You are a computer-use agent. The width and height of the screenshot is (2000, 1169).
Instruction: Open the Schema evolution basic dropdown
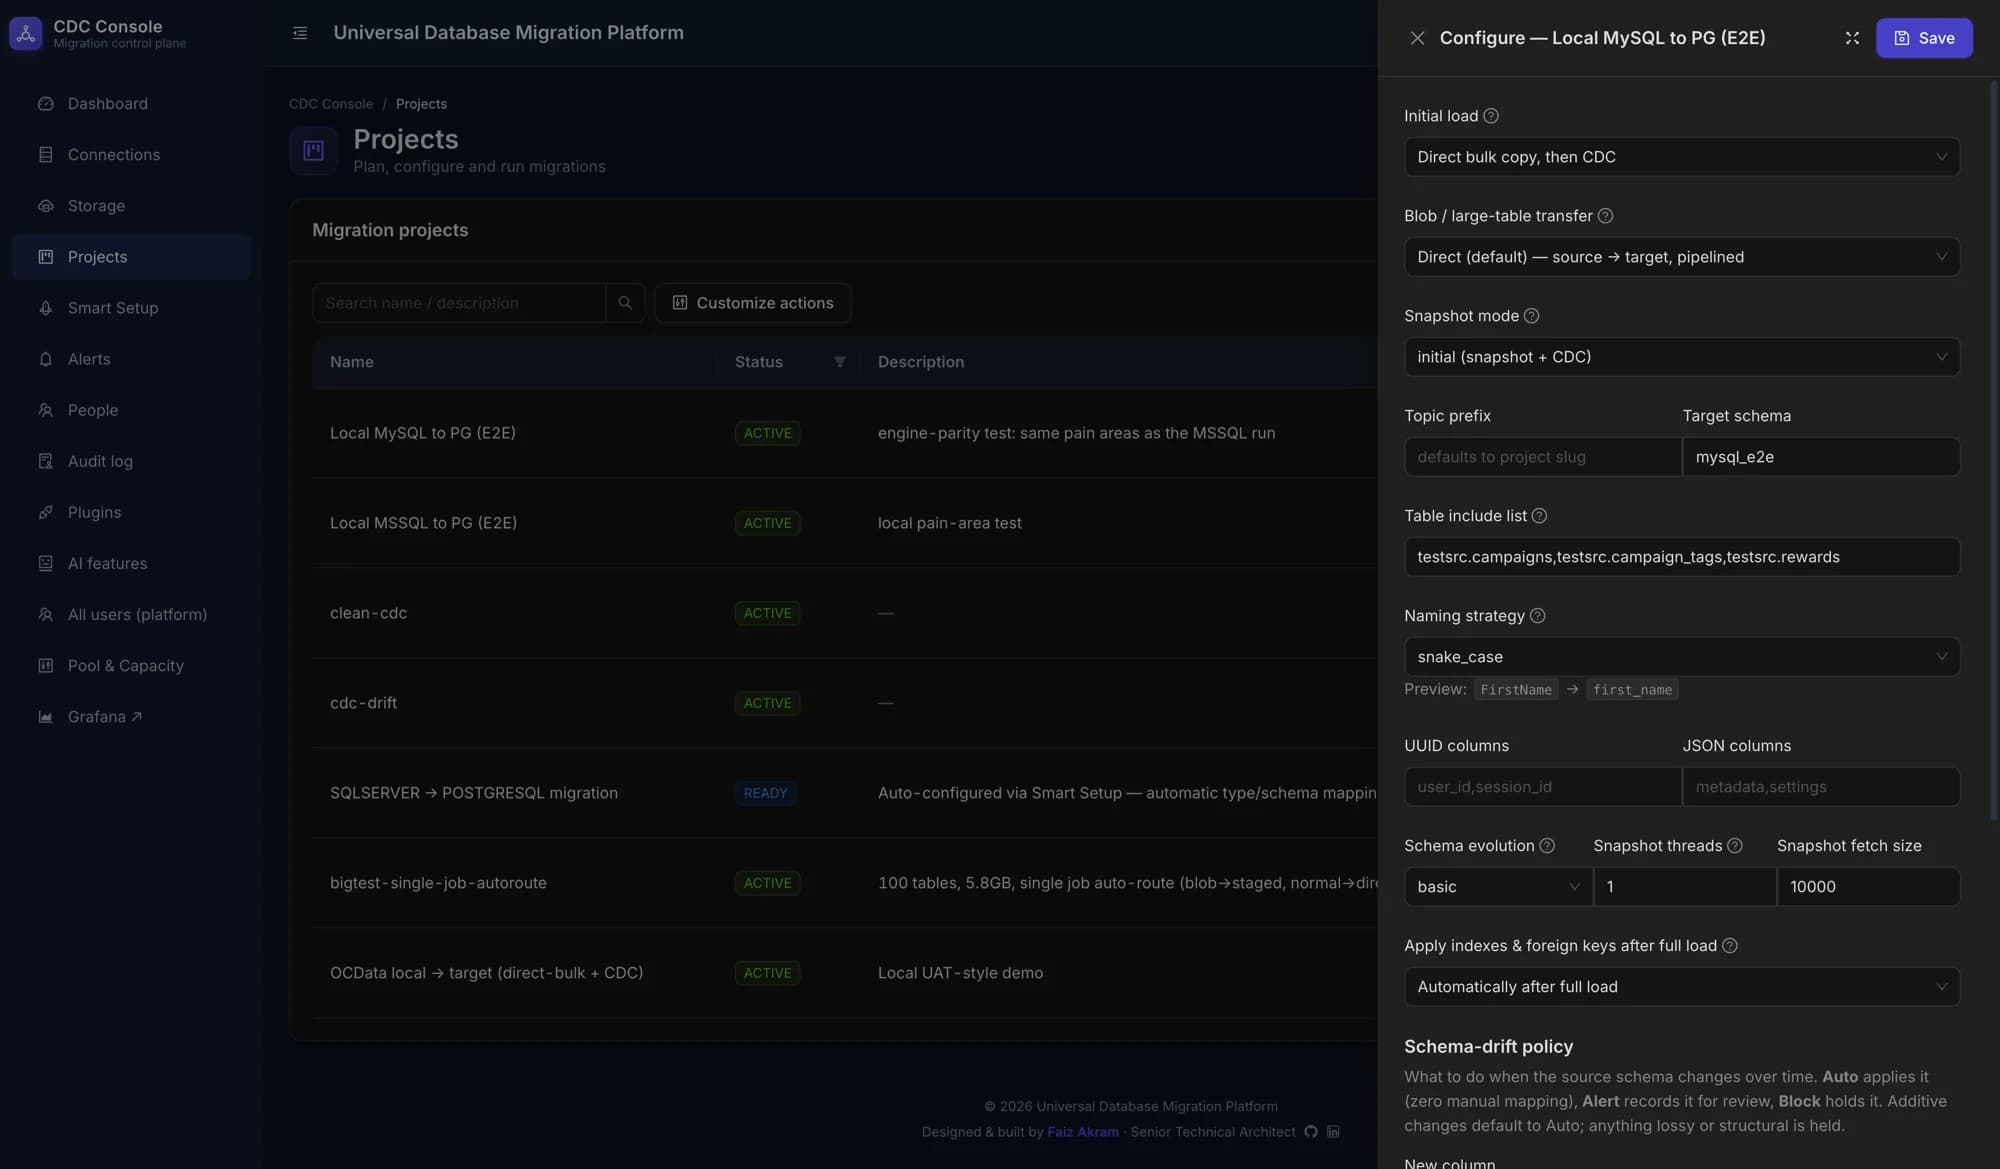1498,887
